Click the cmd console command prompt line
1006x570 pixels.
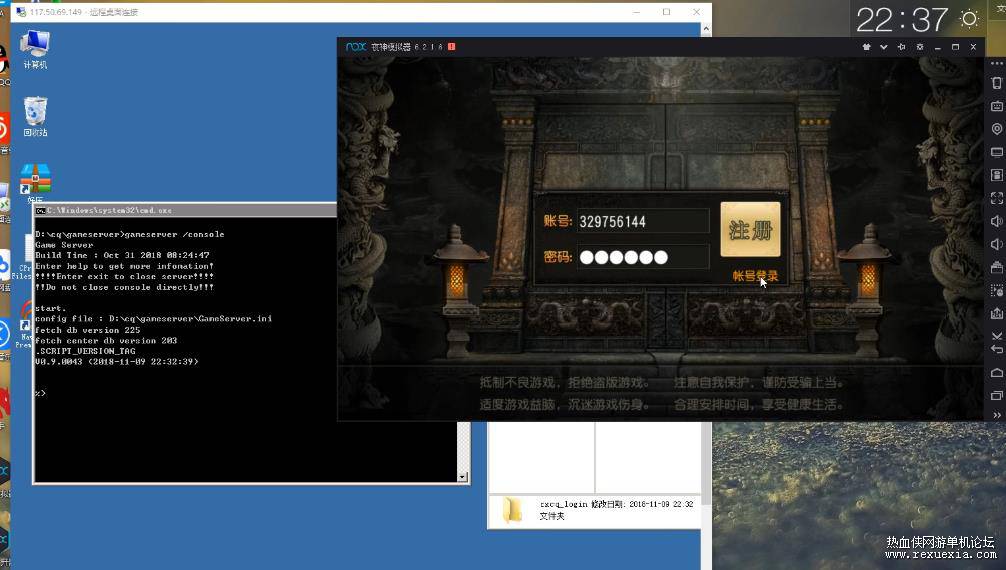[x=40, y=393]
